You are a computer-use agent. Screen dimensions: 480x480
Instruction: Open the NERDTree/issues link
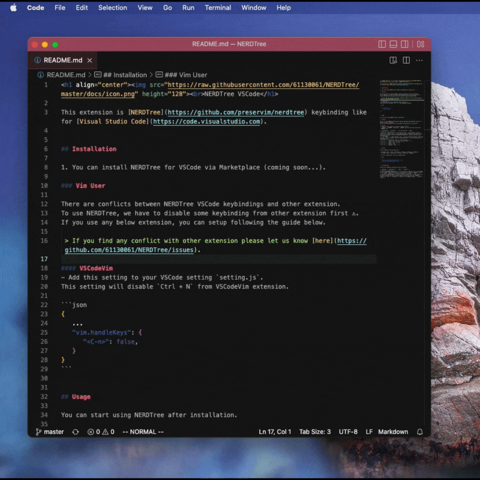point(129,250)
